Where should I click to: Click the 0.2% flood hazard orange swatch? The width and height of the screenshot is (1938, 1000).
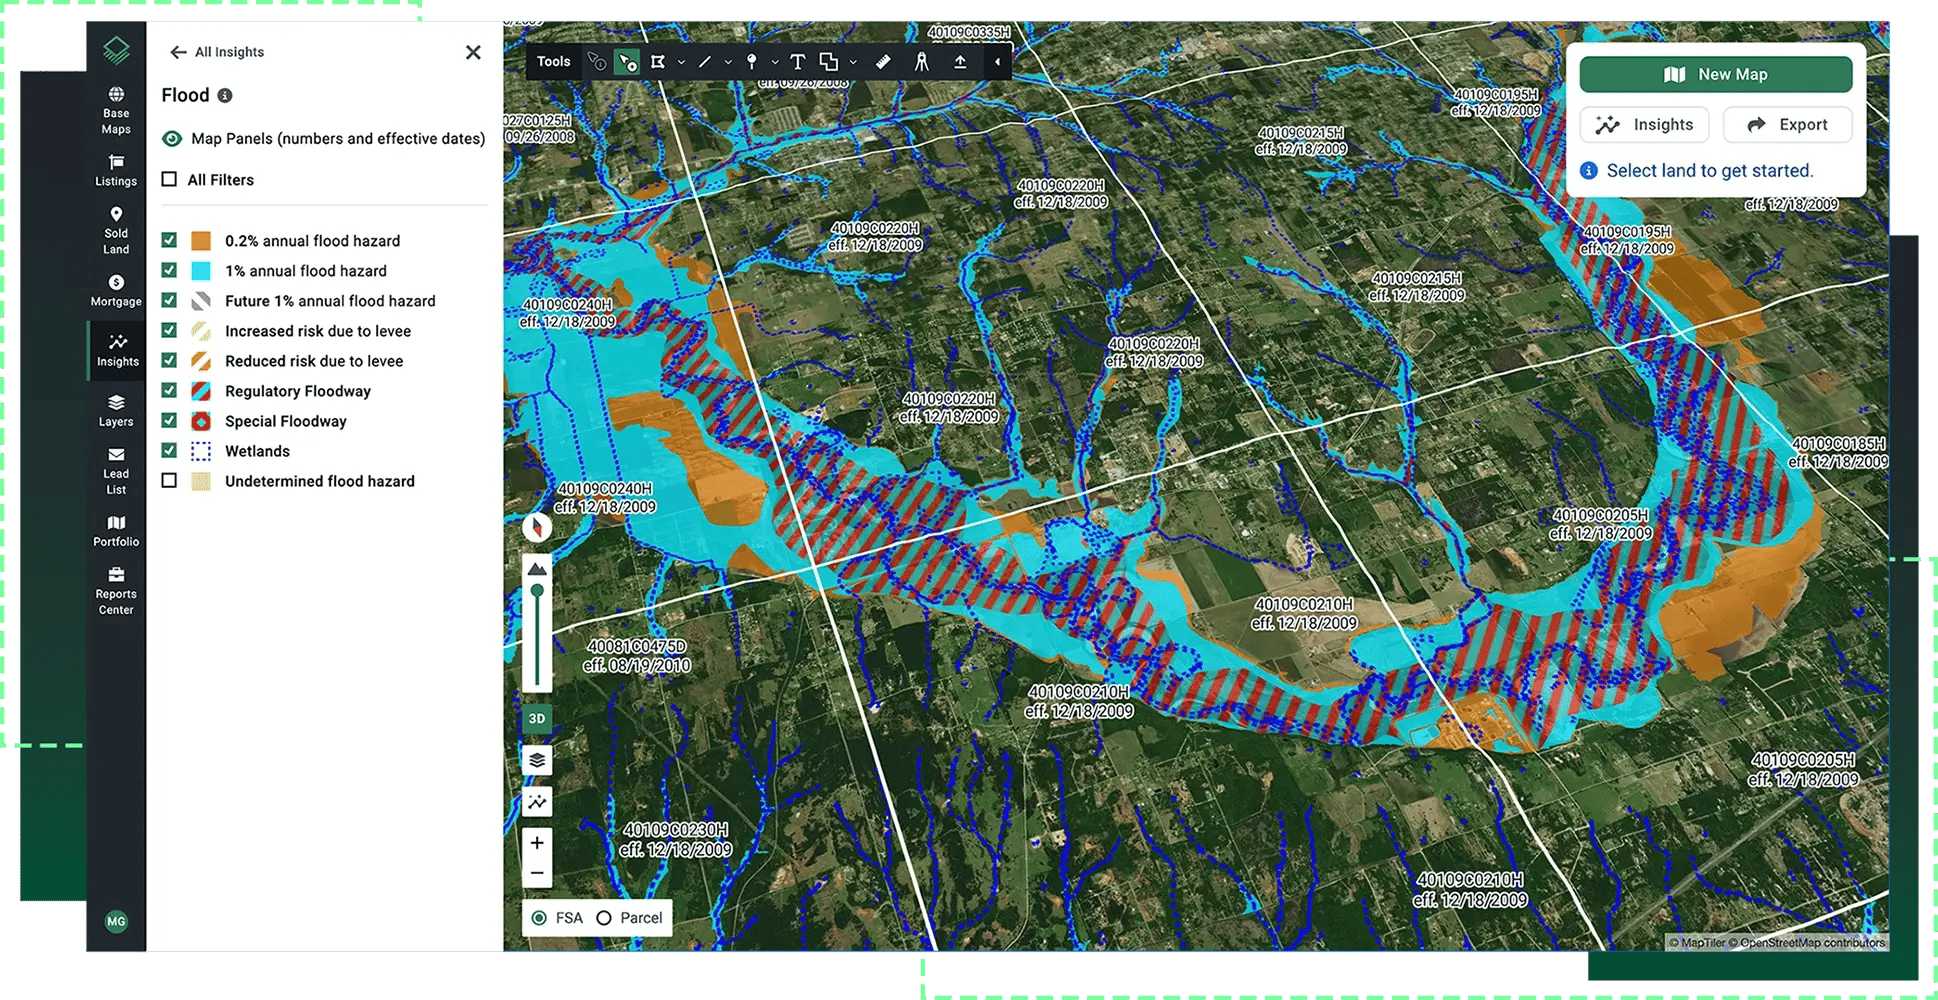(201, 240)
